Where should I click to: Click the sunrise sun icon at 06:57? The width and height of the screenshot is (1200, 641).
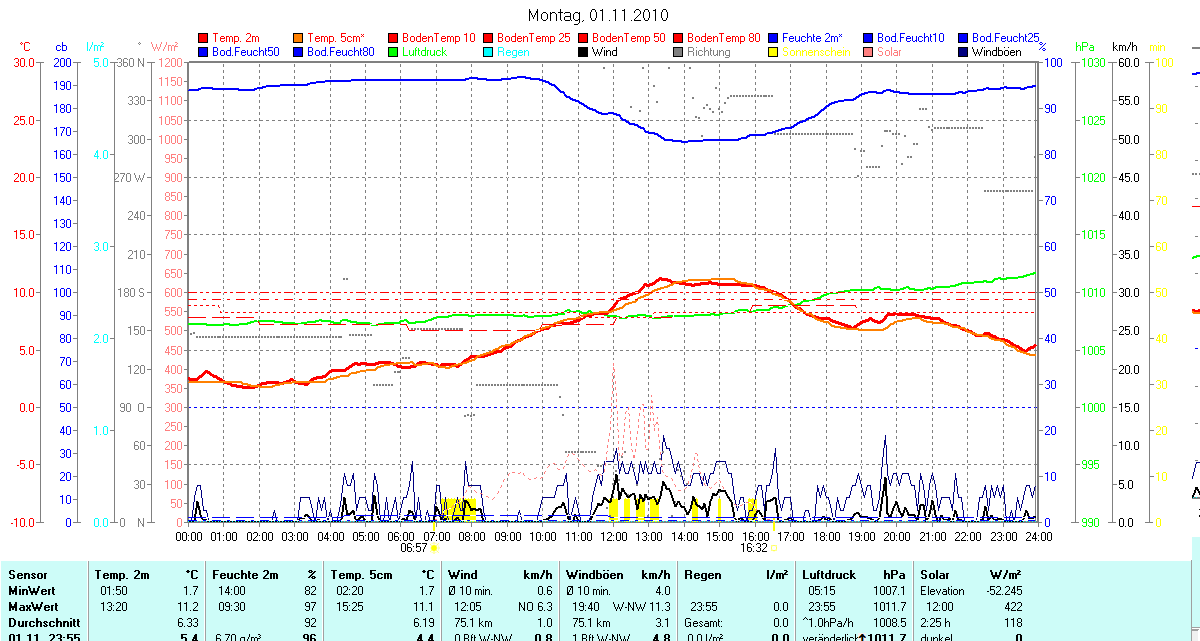point(434,548)
